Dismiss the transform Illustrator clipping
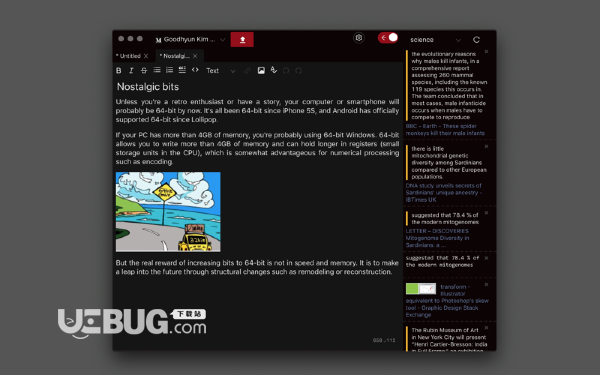The image size is (600, 375). pyautogui.click(x=486, y=285)
